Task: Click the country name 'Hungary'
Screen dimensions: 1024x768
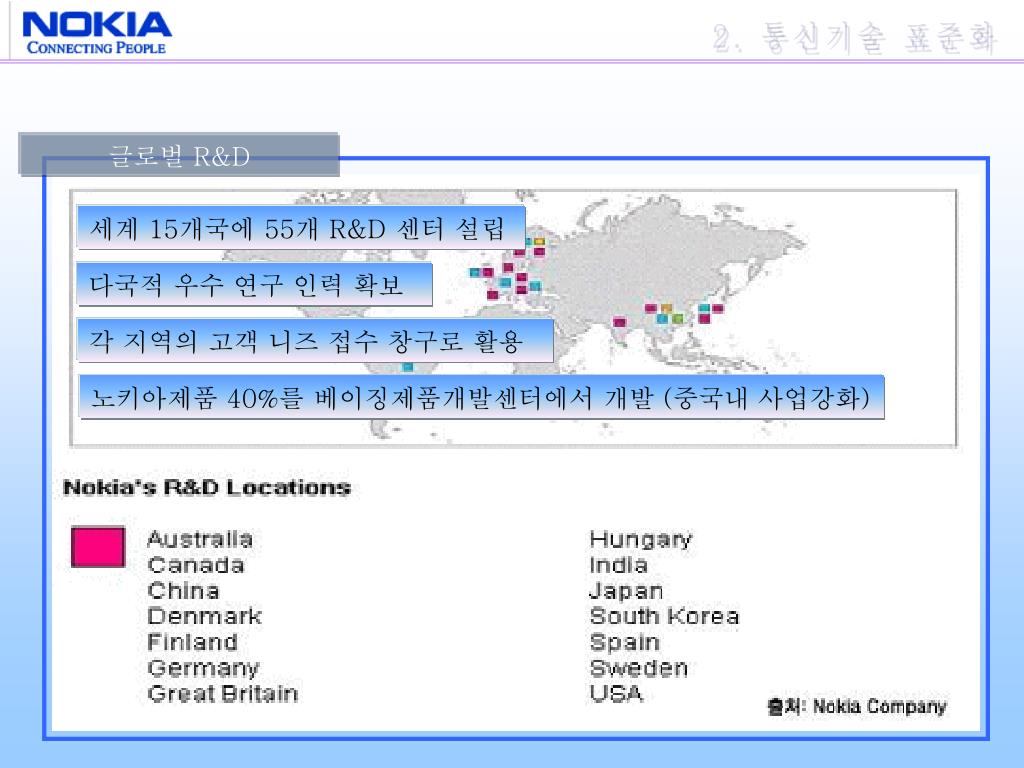Action: point(641,539)
